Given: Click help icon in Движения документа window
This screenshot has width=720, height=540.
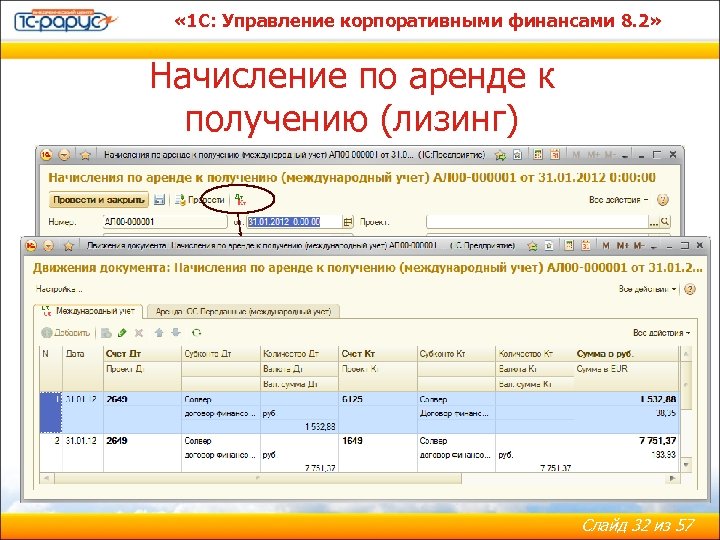Looking at the screenshot, I should 690,289.
